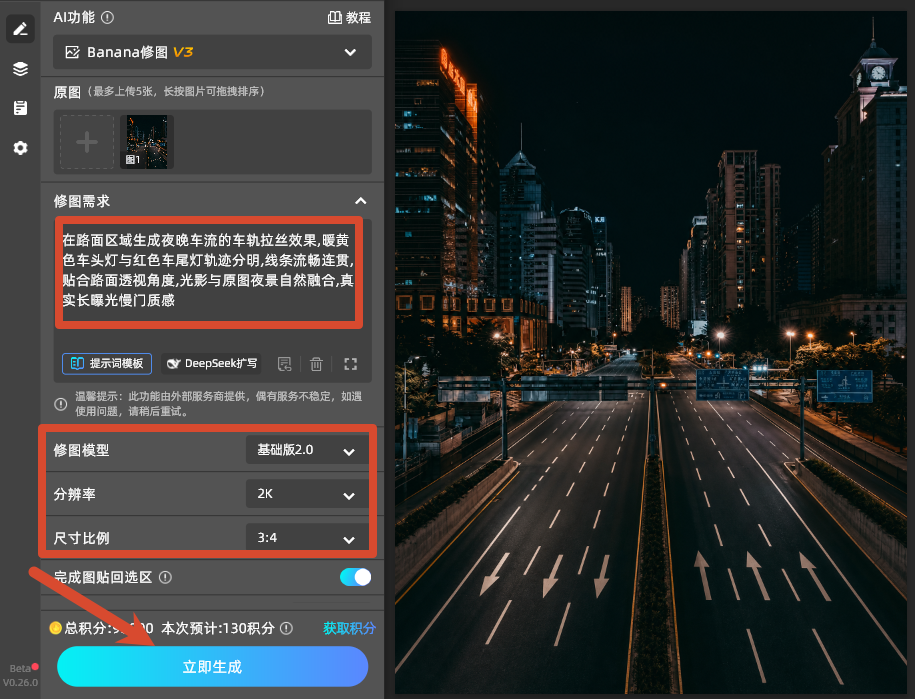Open the settings gear icon in the sidebar
915x699 pixels.
click(20, 148)
